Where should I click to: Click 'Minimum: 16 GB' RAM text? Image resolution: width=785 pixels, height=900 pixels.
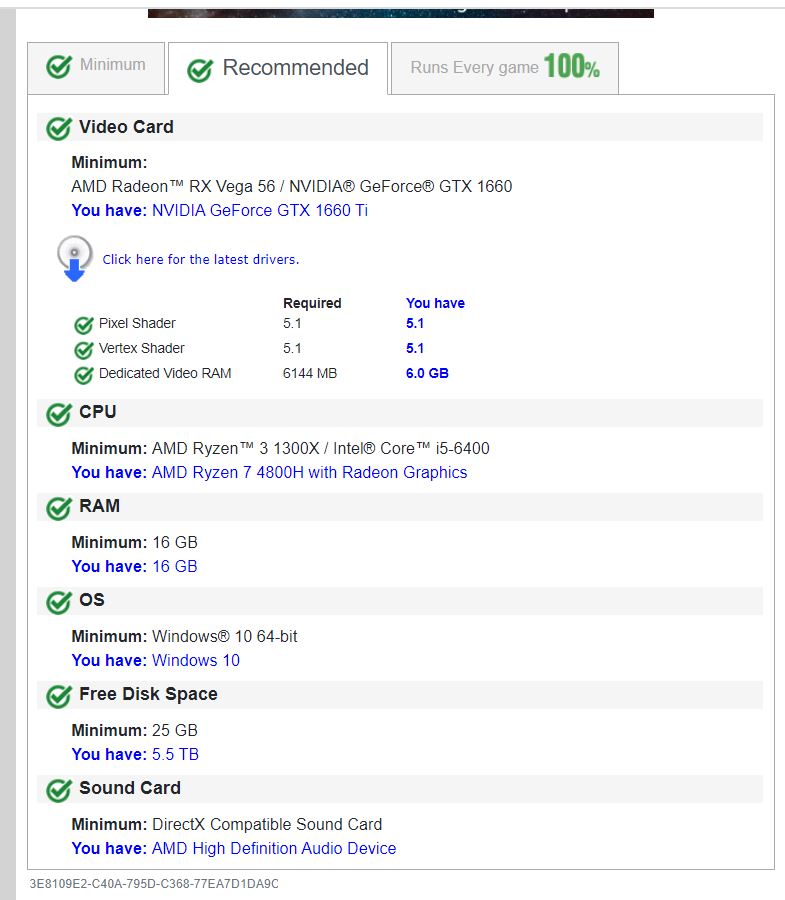134,542
